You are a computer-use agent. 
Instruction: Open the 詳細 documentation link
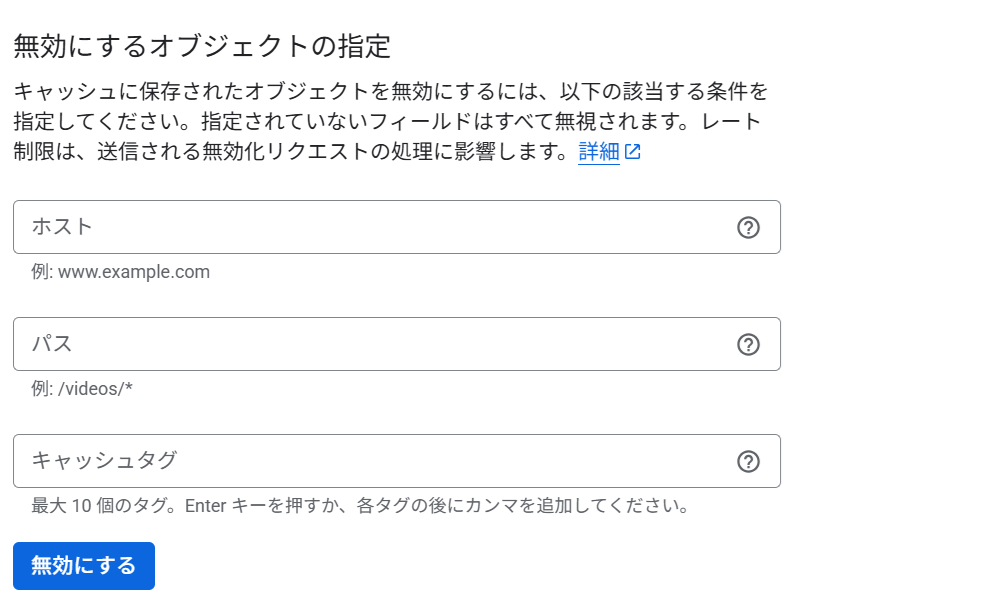(599, 152)
